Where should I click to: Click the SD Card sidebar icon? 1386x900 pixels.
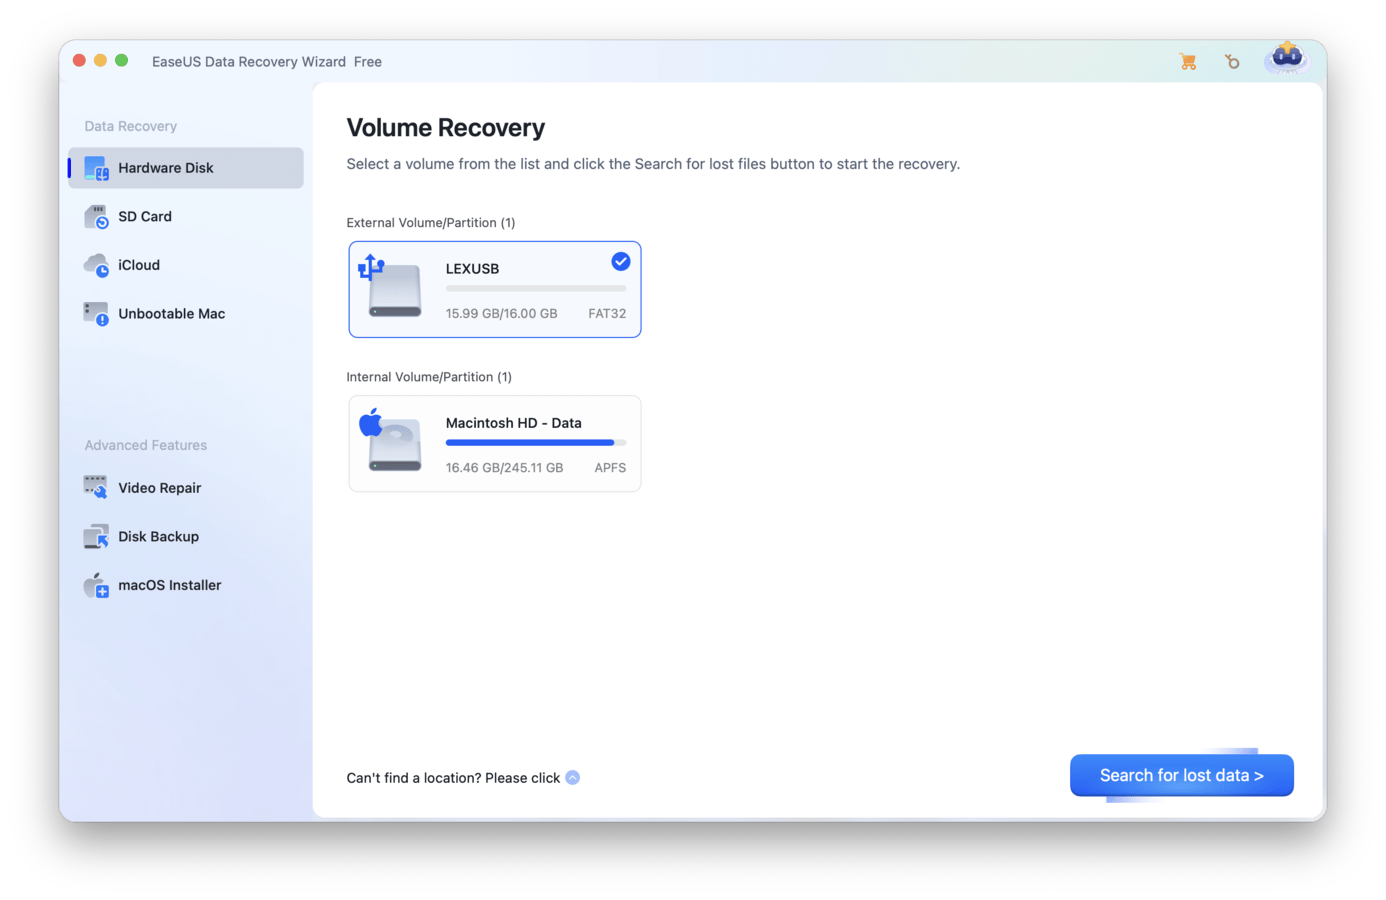point(96,217)
